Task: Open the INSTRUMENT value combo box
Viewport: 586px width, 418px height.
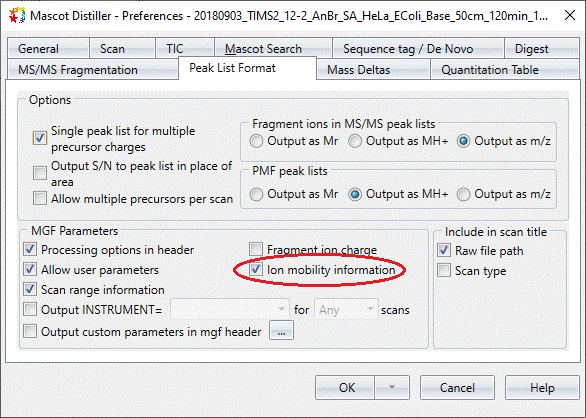Action: (229, 309)
